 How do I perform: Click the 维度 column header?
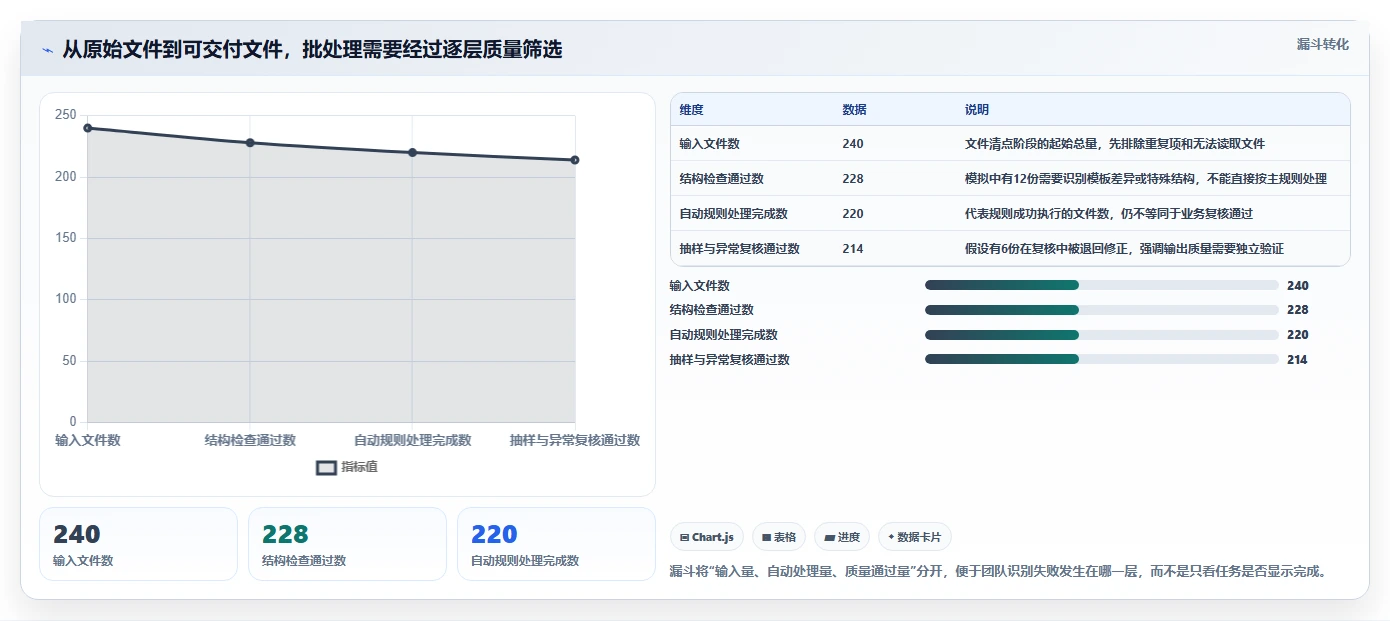(x=691, y=110)
